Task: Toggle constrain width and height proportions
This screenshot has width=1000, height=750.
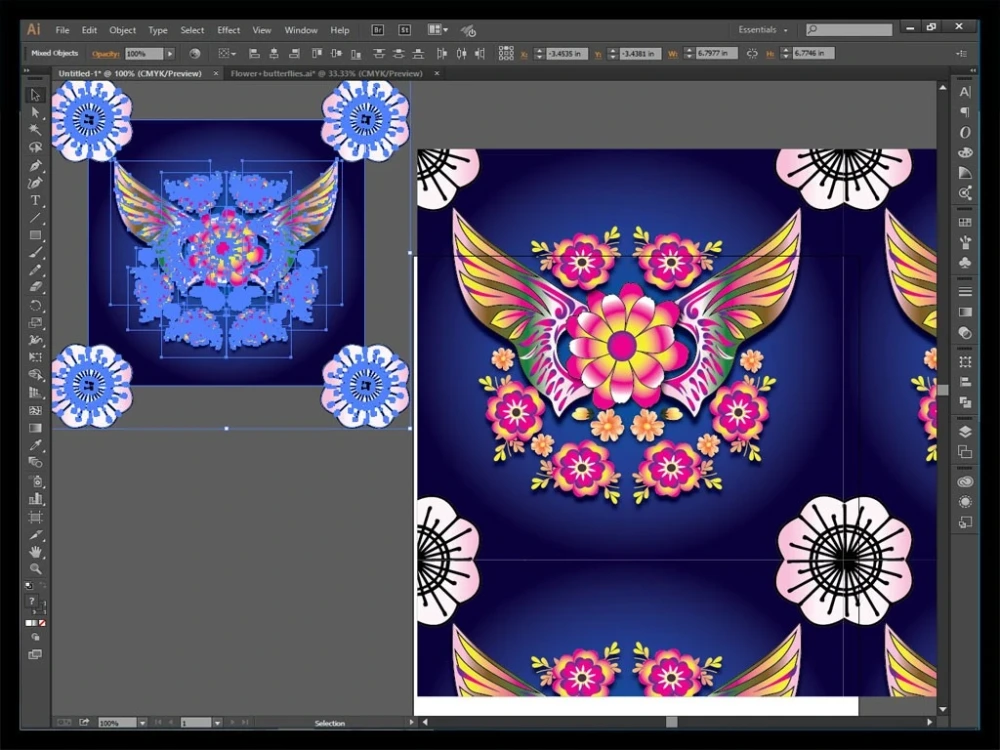Action: click(752, 54)
